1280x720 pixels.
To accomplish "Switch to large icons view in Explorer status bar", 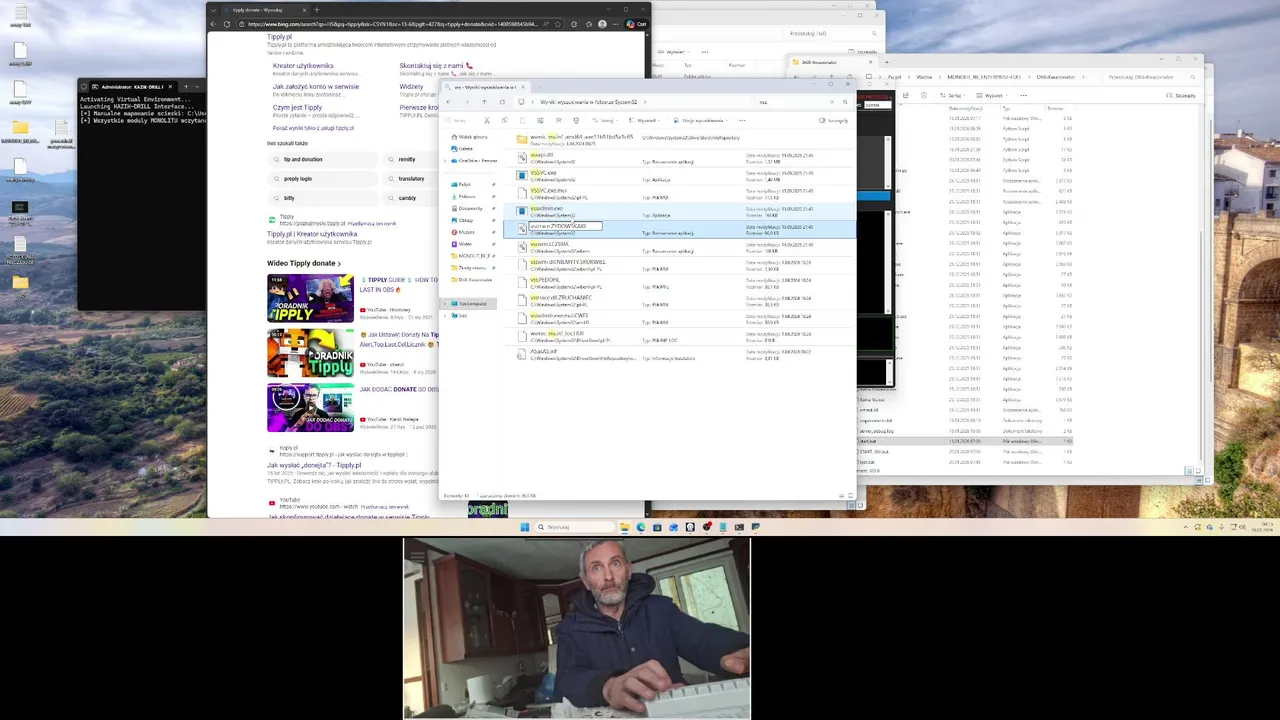I will click(x=851, y=496).
